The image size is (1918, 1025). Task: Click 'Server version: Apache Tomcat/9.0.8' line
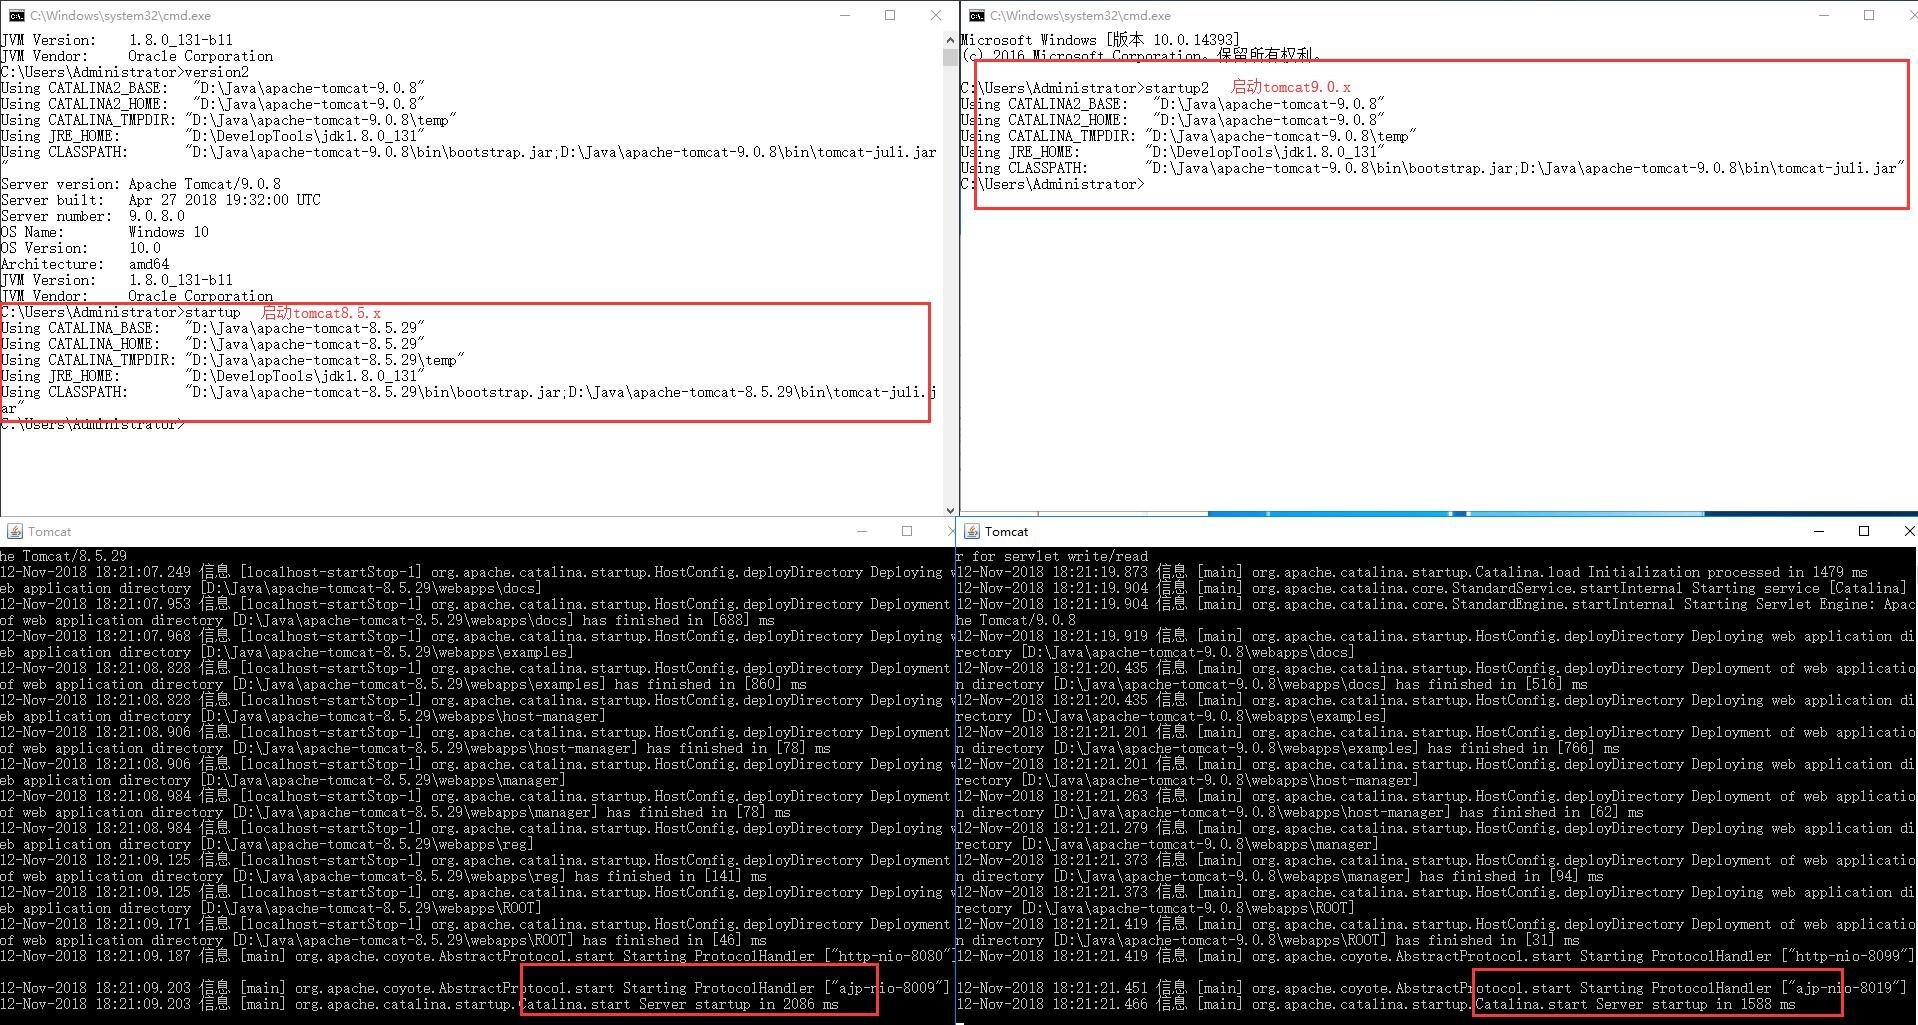(x=141, y=184)
